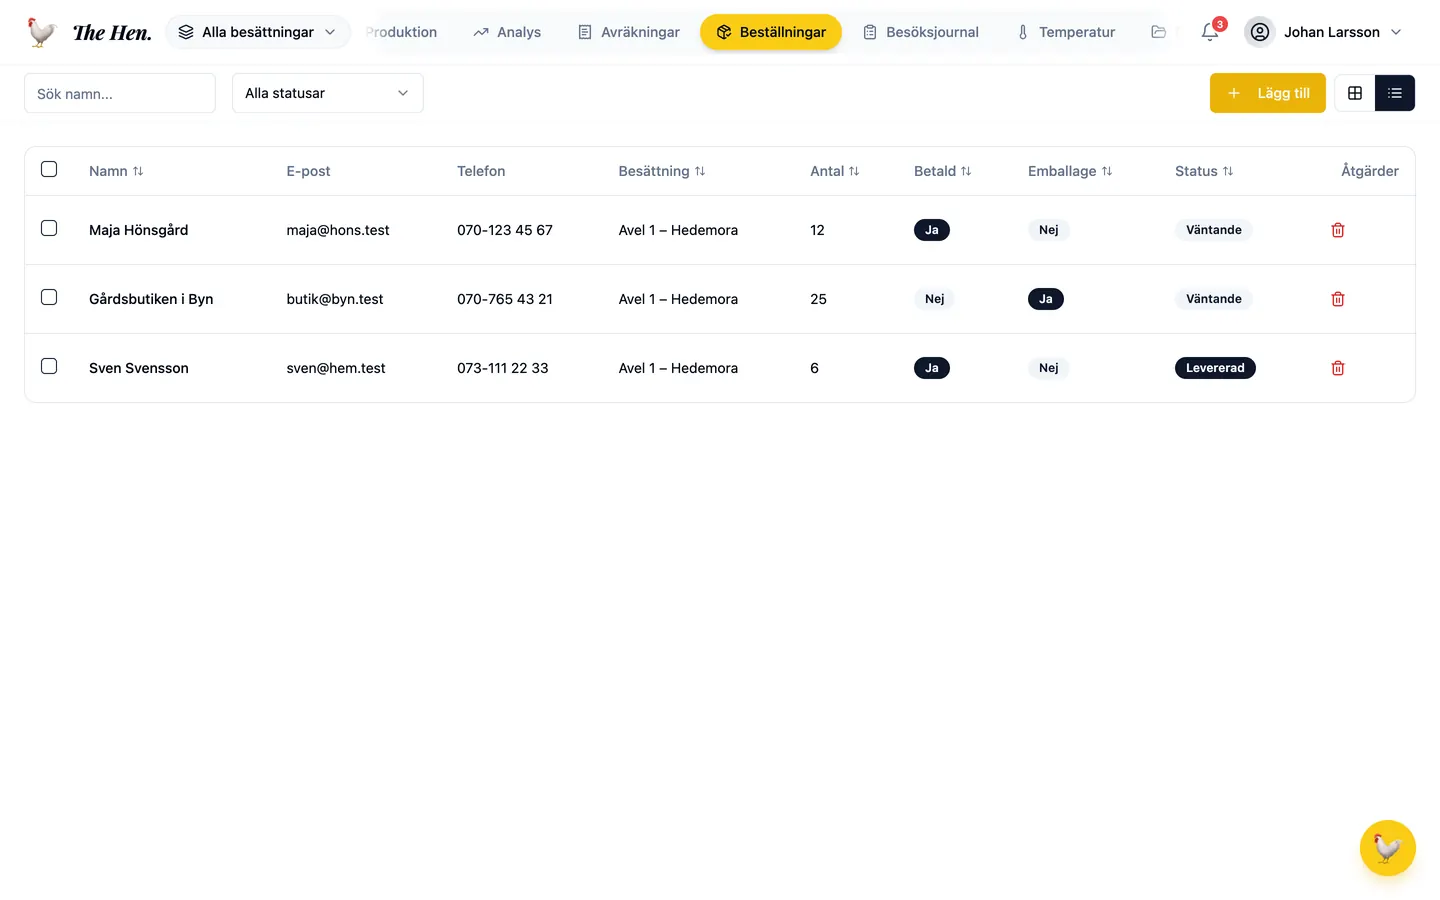Sort table by Namn column
The width and height of the screenshot is (1440, 900).
[116, 171]
